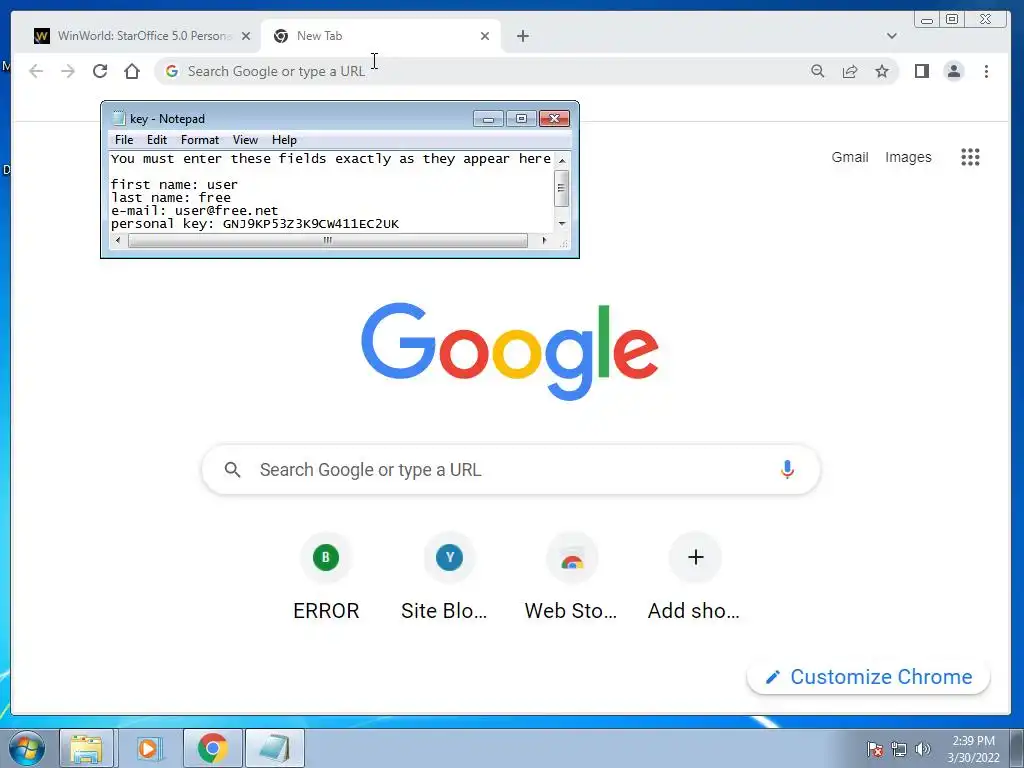Click the 'first name: user' line
This screenshot has width=1024, height=768.
click(174, 185)
